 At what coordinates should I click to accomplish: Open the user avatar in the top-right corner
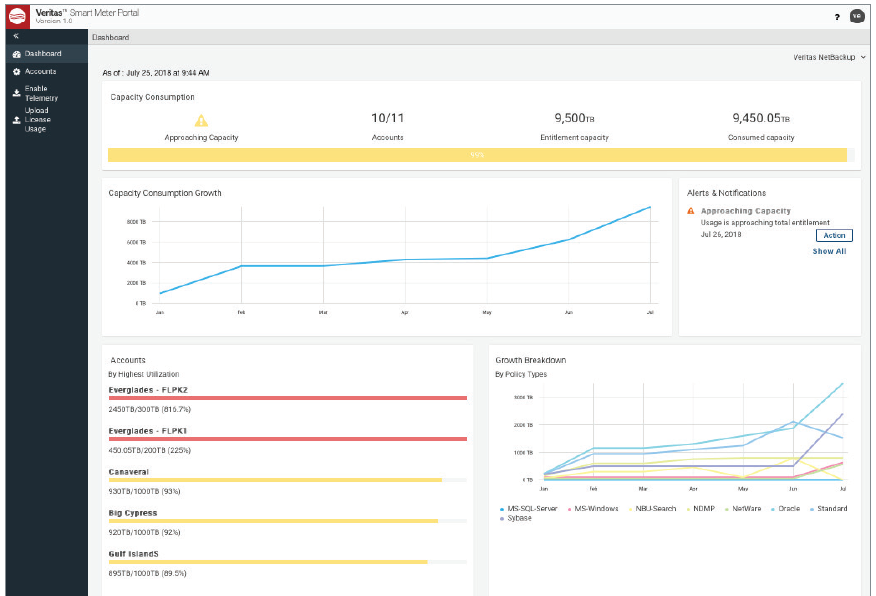858,15
